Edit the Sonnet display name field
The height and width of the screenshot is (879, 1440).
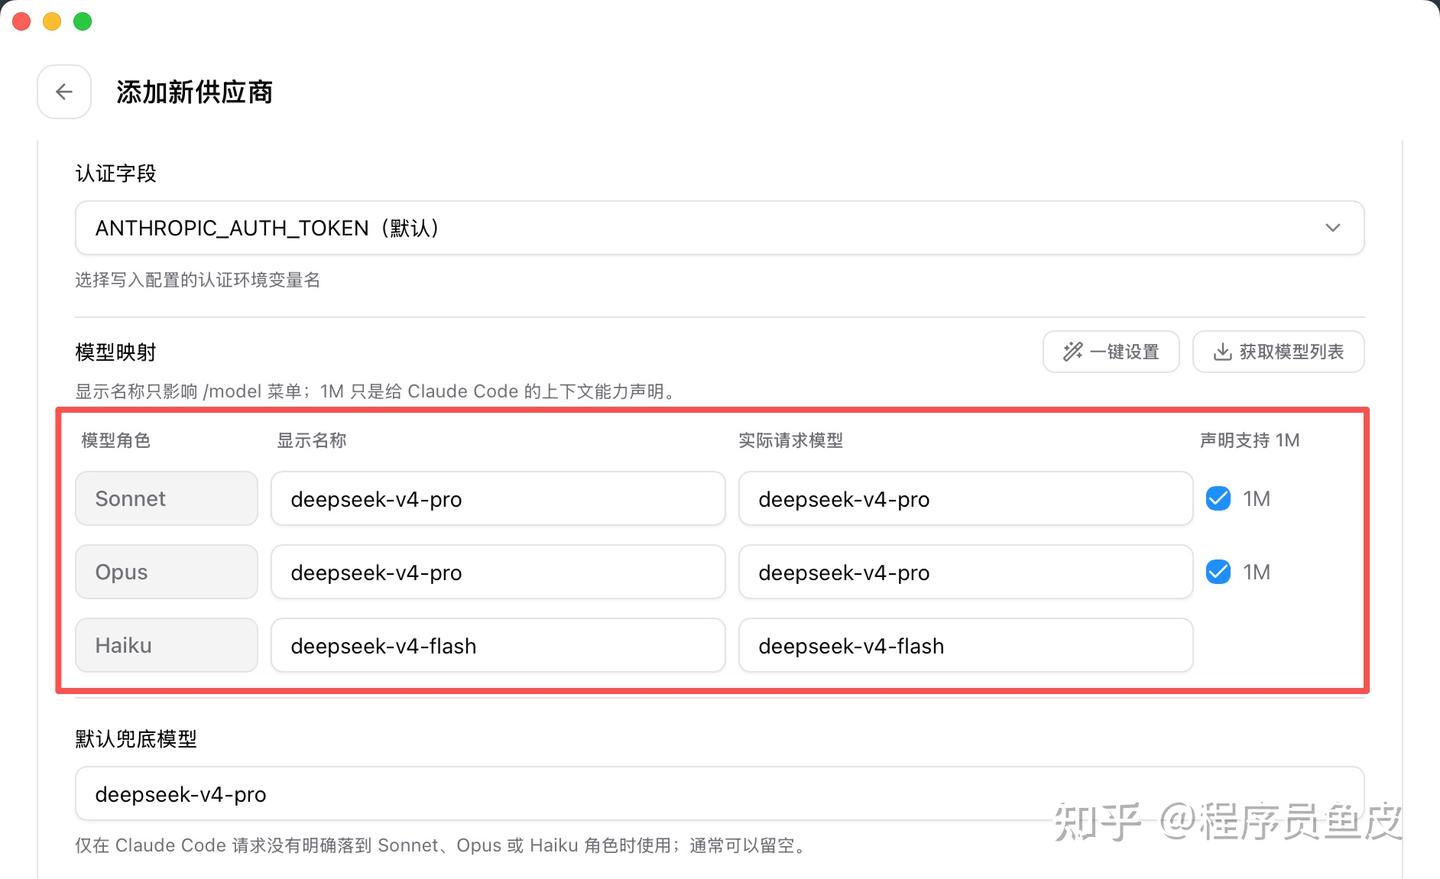(x=498, y=499)
